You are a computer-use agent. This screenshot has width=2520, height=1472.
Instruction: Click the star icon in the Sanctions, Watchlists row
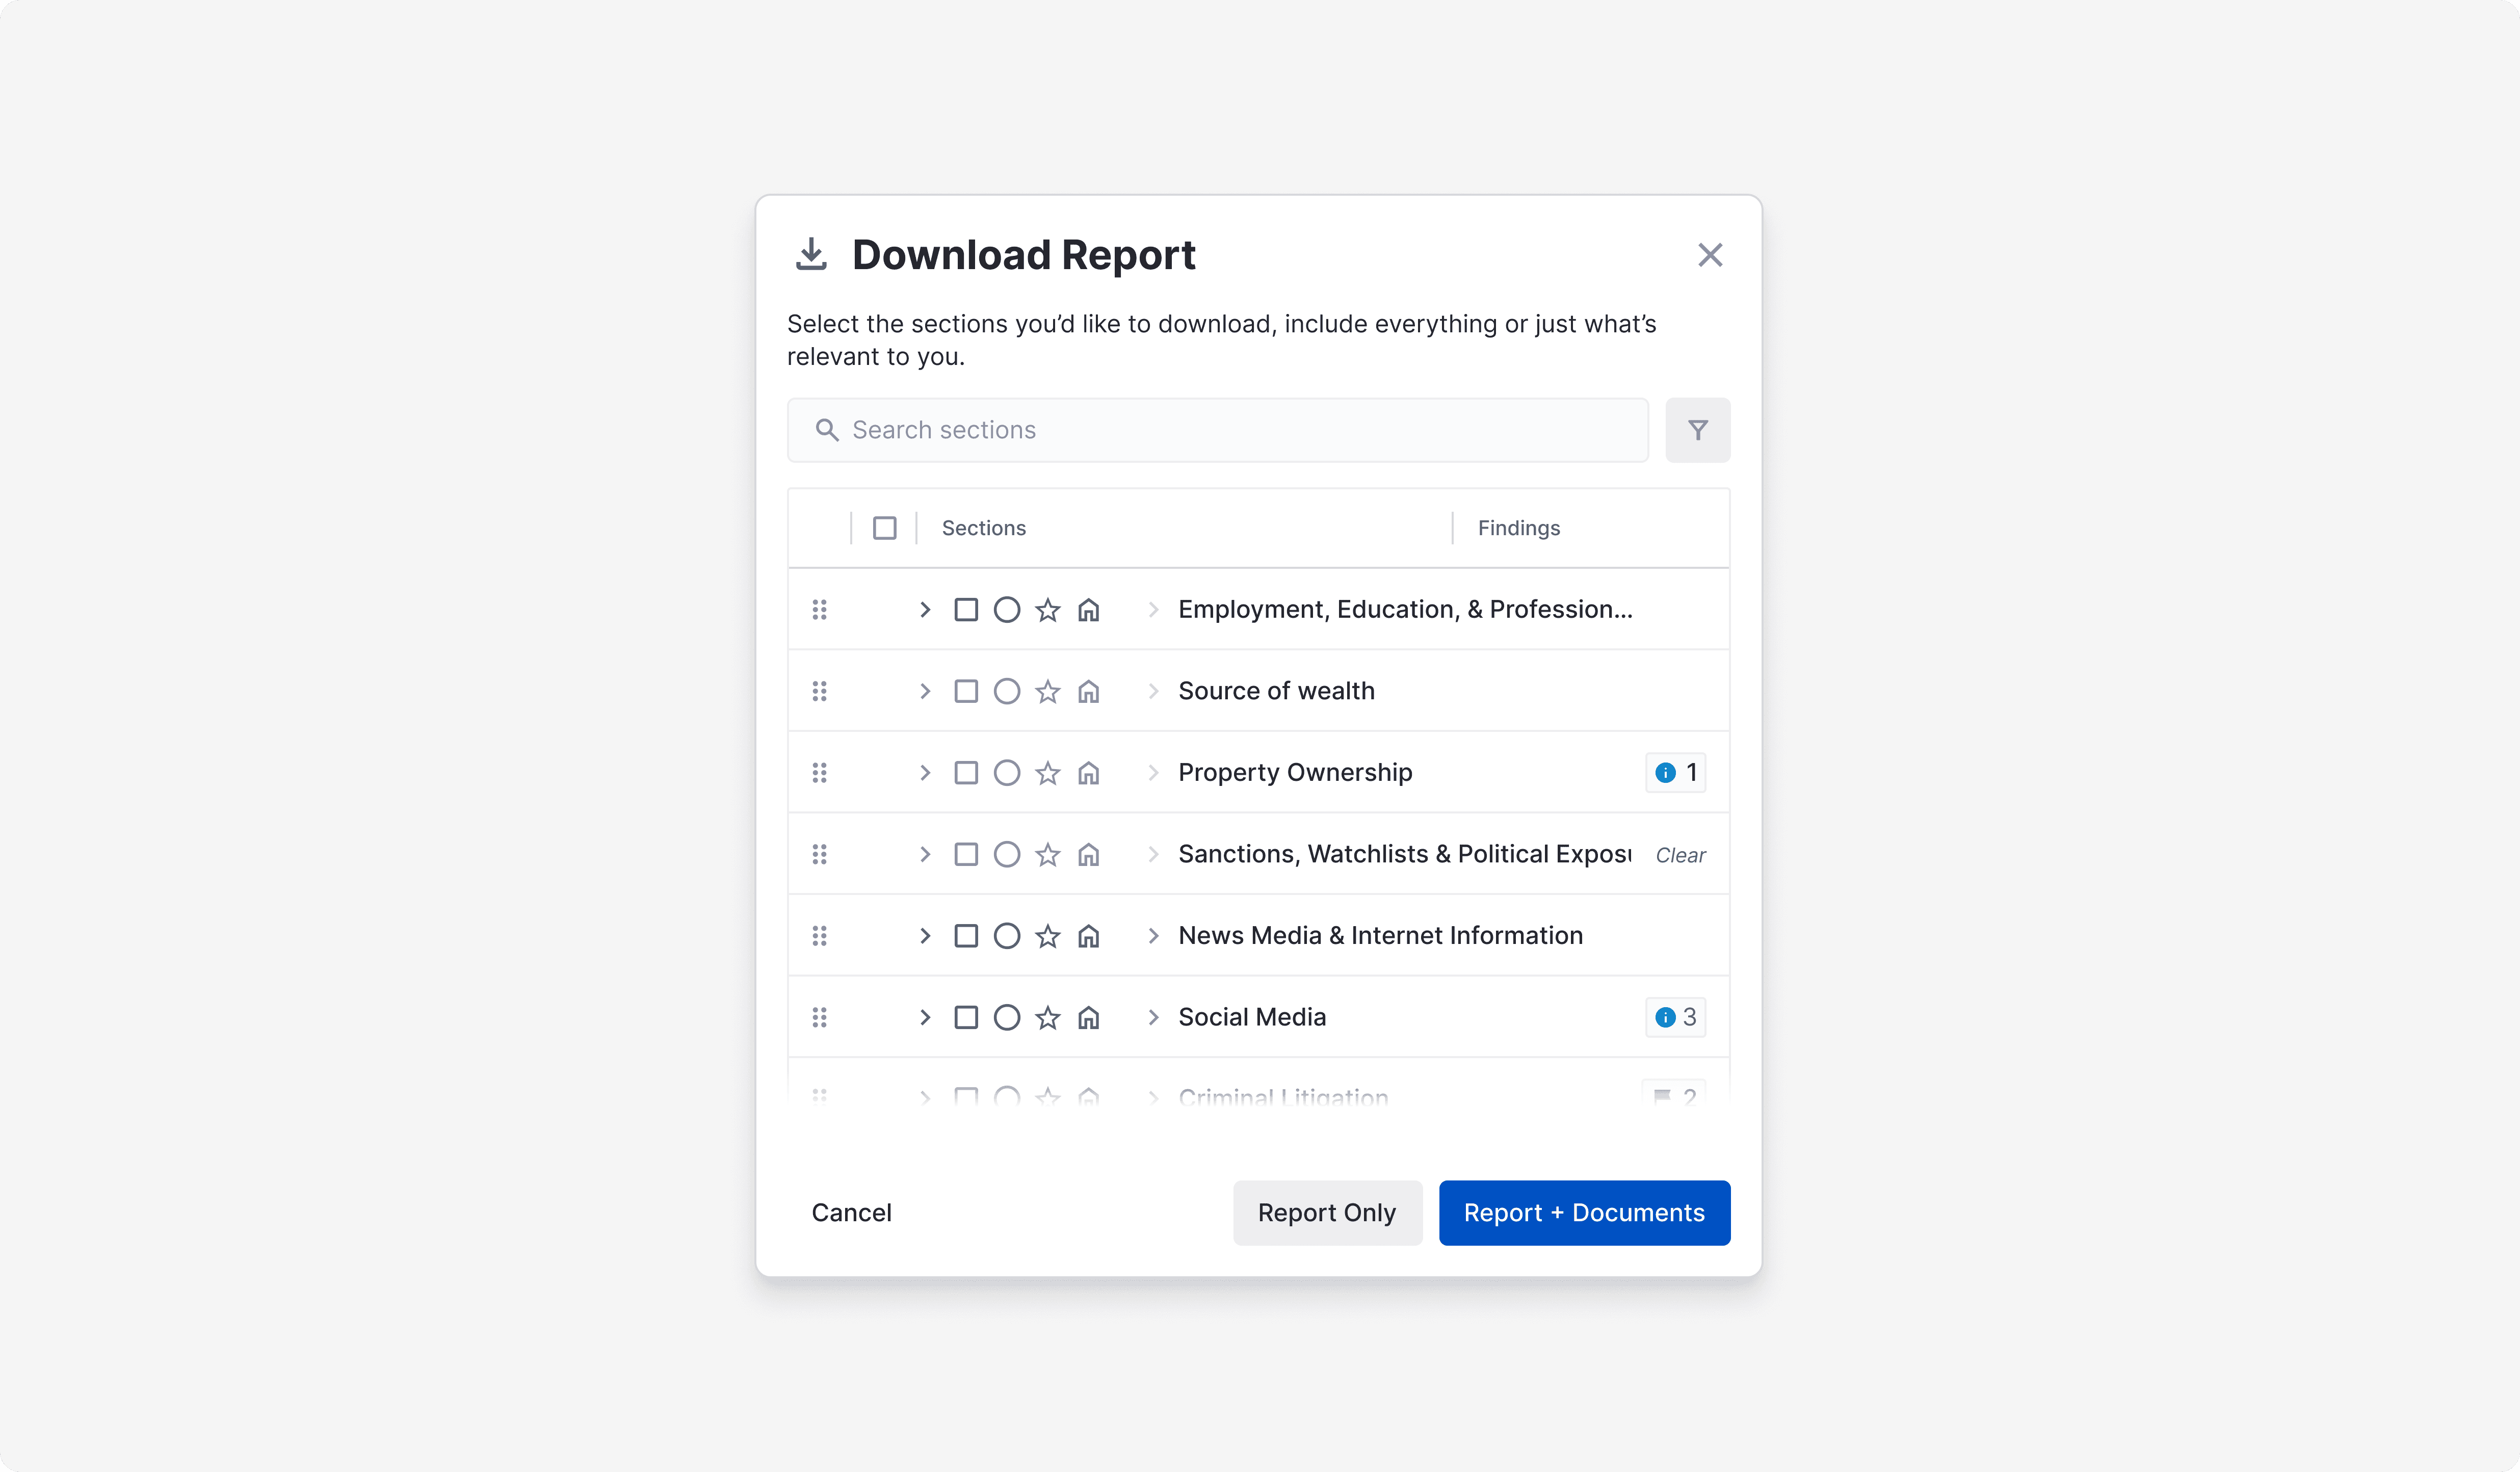point(1047,854)
